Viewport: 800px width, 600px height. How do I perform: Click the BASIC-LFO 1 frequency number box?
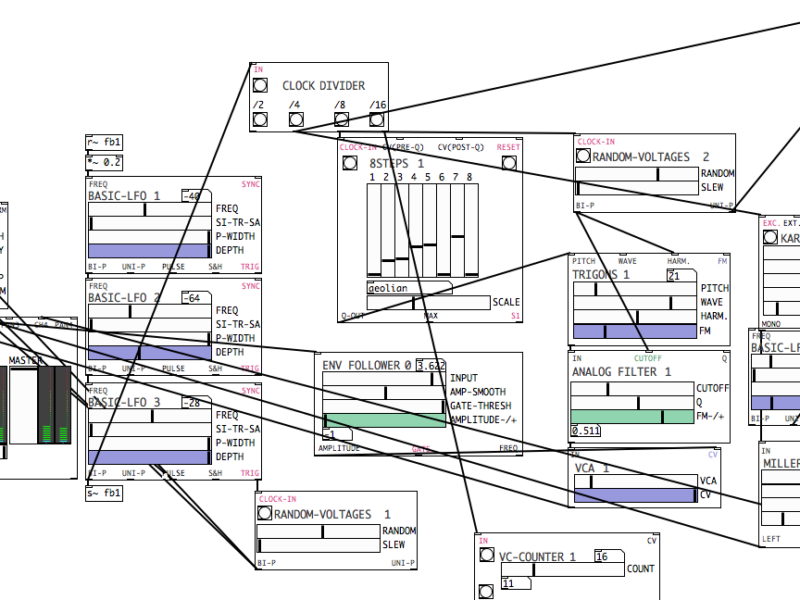pos(192,196)
